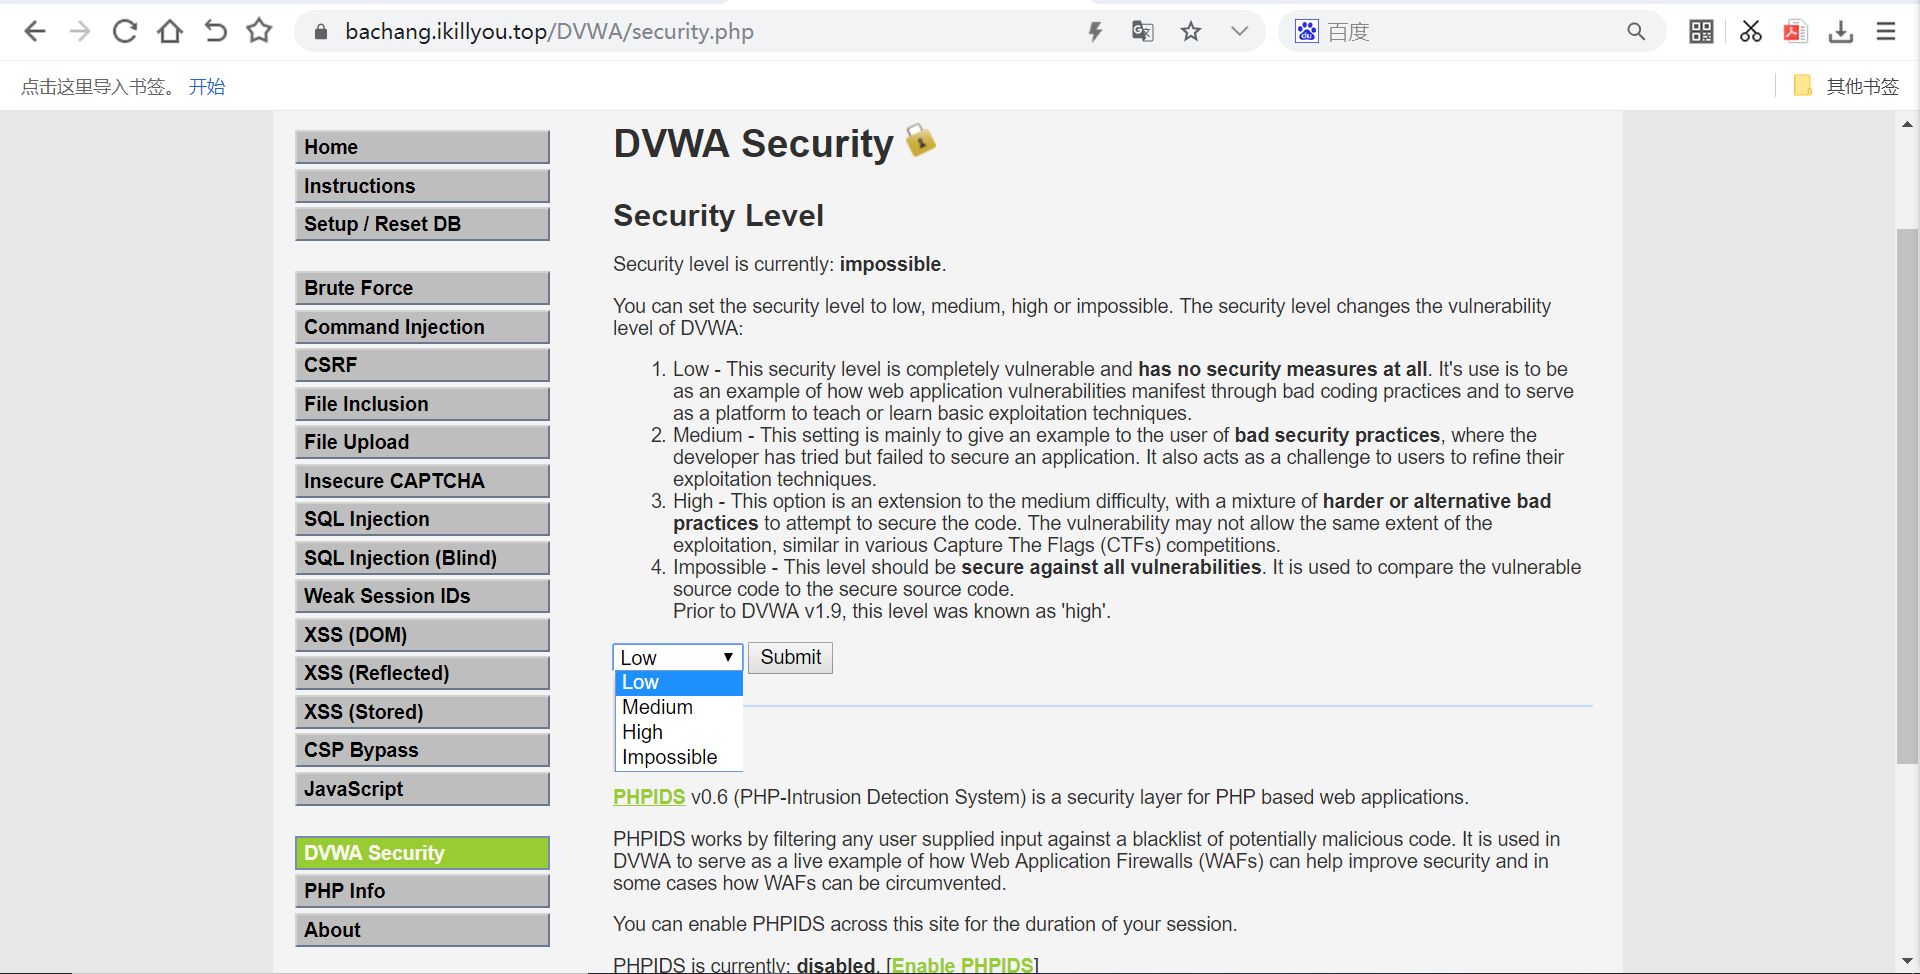Go back with the browser back arrow

click(x=35, y=32)
